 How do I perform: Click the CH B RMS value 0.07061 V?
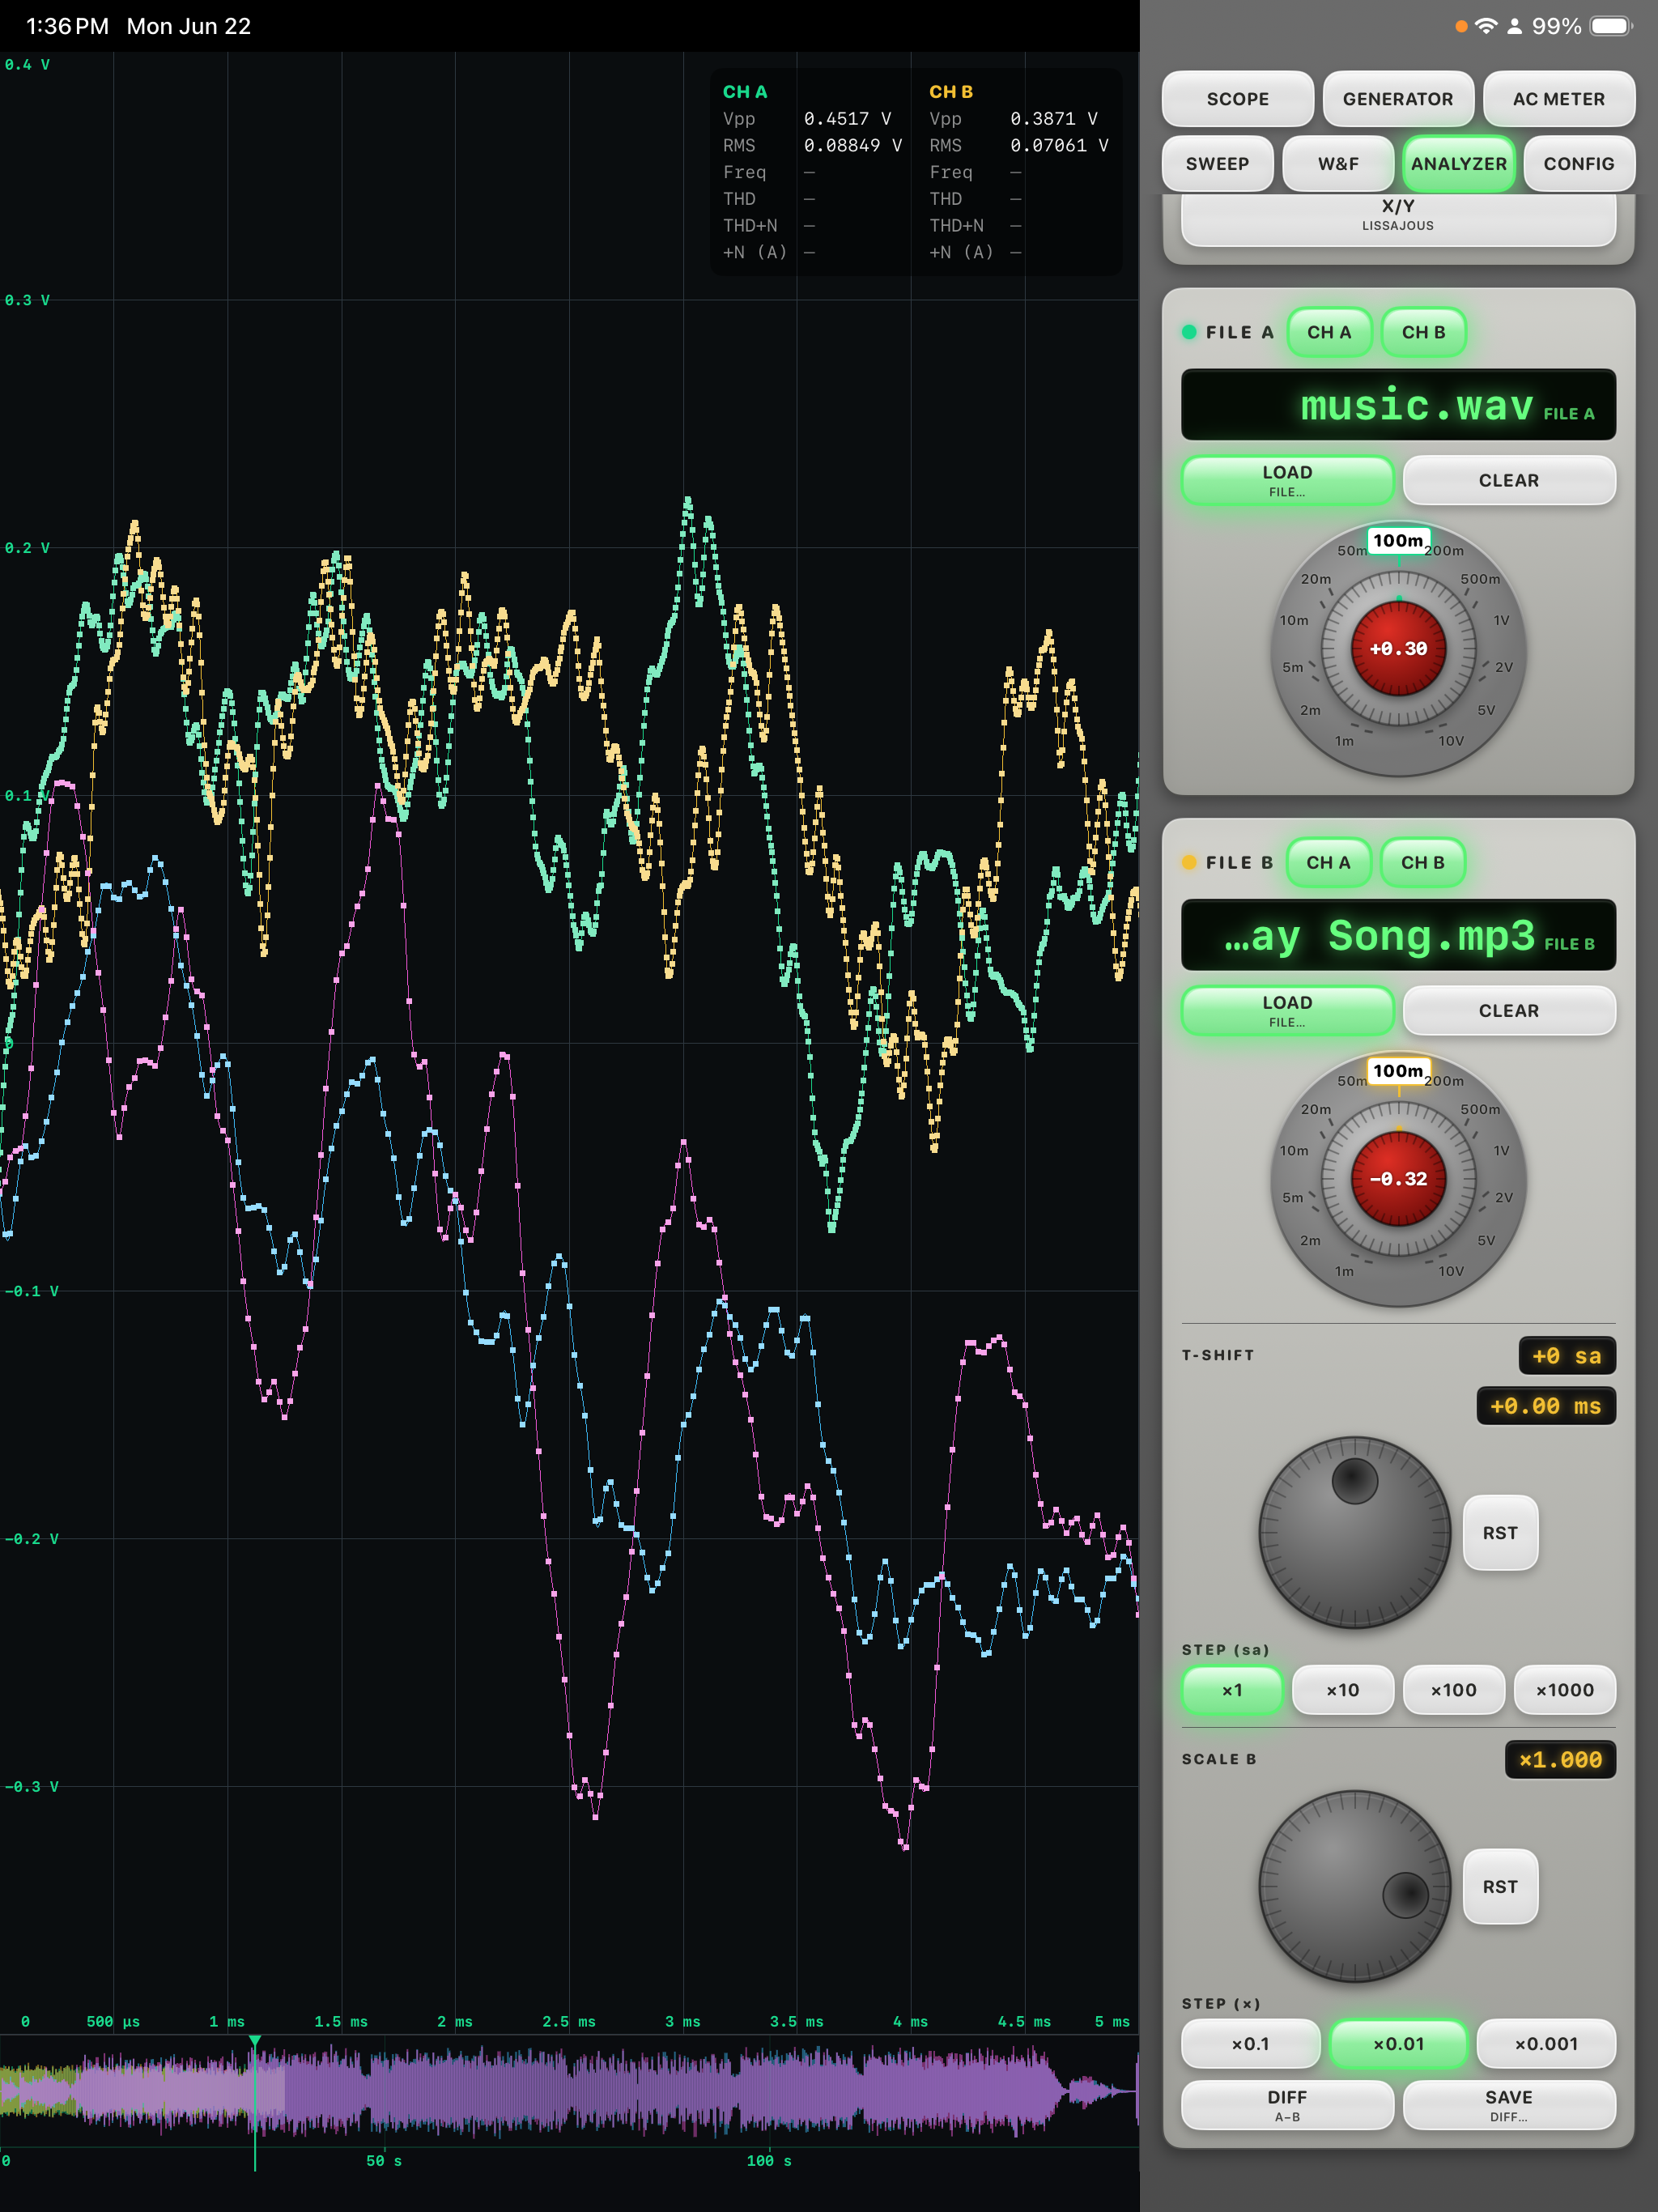tap(1059, 145)
